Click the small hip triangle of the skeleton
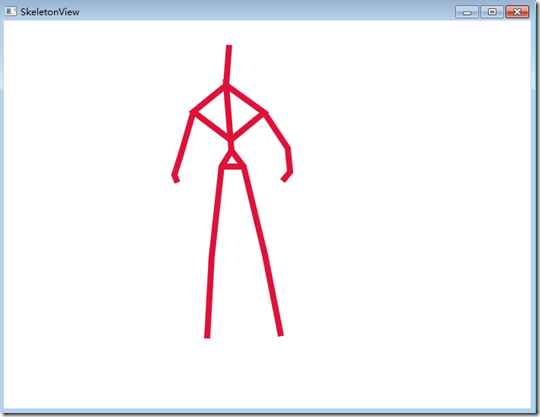540x417 pixels. [232, 160]
